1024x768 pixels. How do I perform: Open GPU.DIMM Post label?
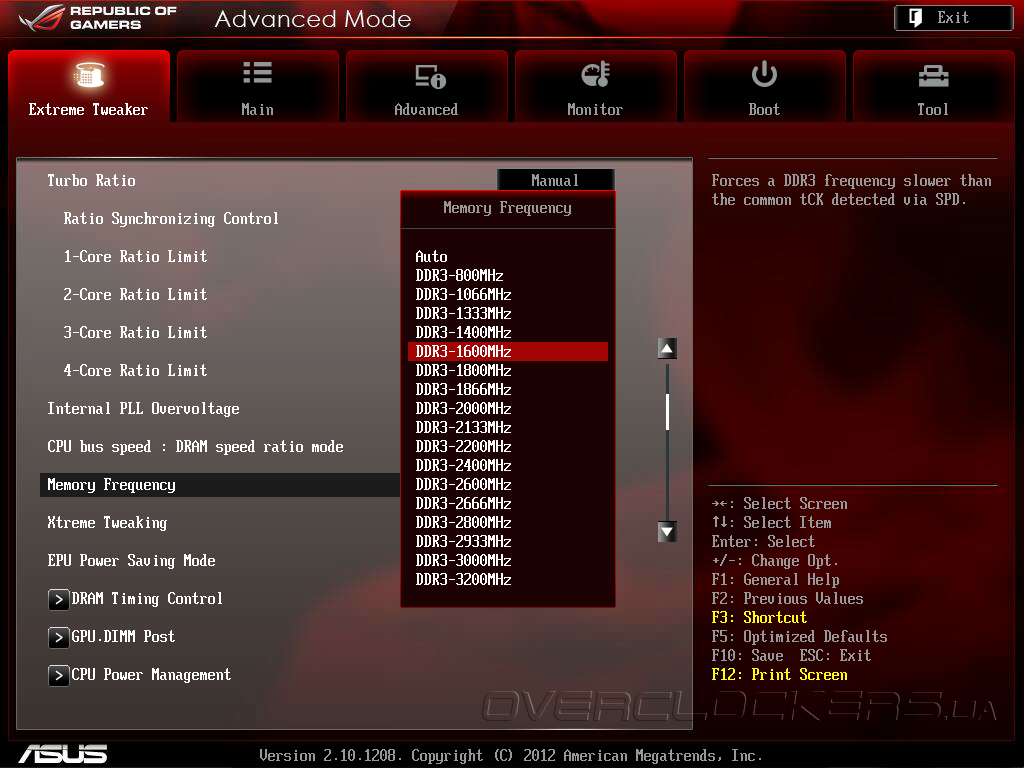[123, 637]
